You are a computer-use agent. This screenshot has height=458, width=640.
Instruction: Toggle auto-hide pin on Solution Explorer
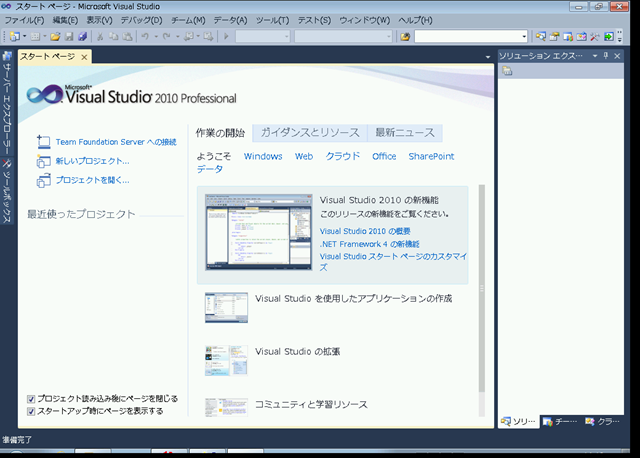tap(606, 56)
